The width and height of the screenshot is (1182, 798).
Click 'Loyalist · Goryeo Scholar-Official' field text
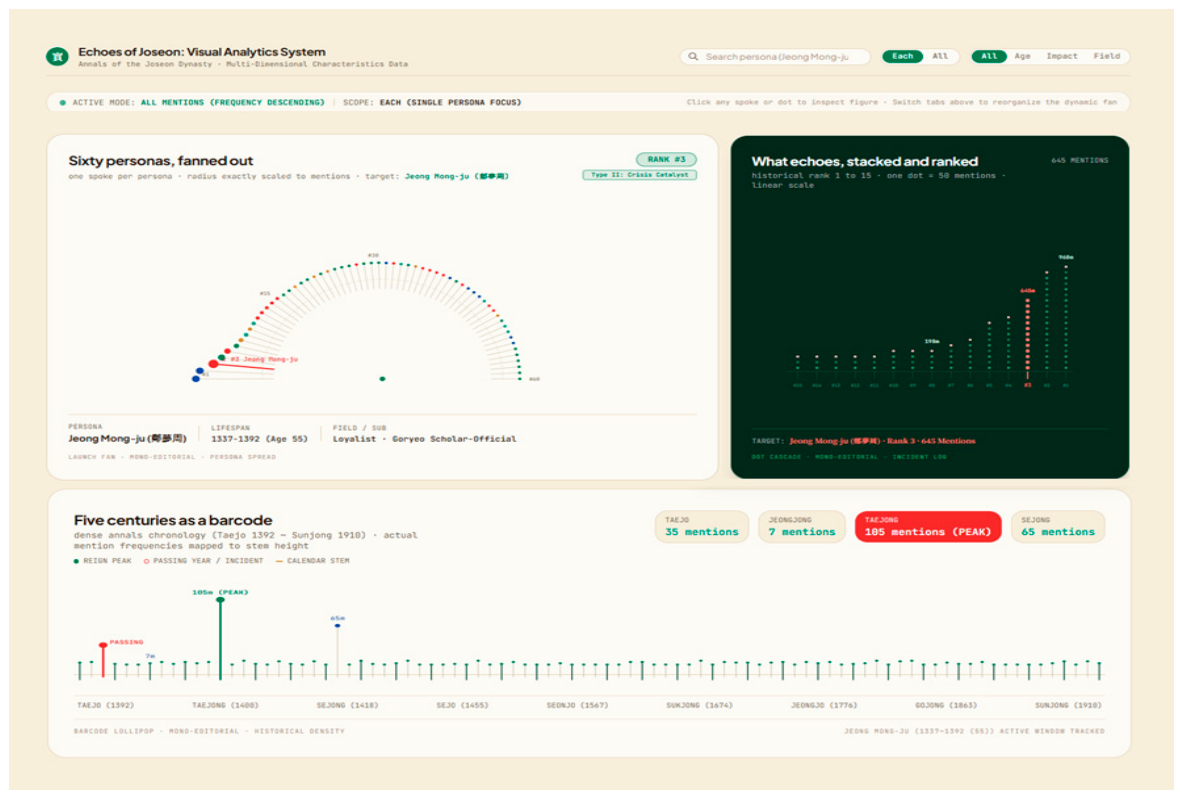click(424, 439)
